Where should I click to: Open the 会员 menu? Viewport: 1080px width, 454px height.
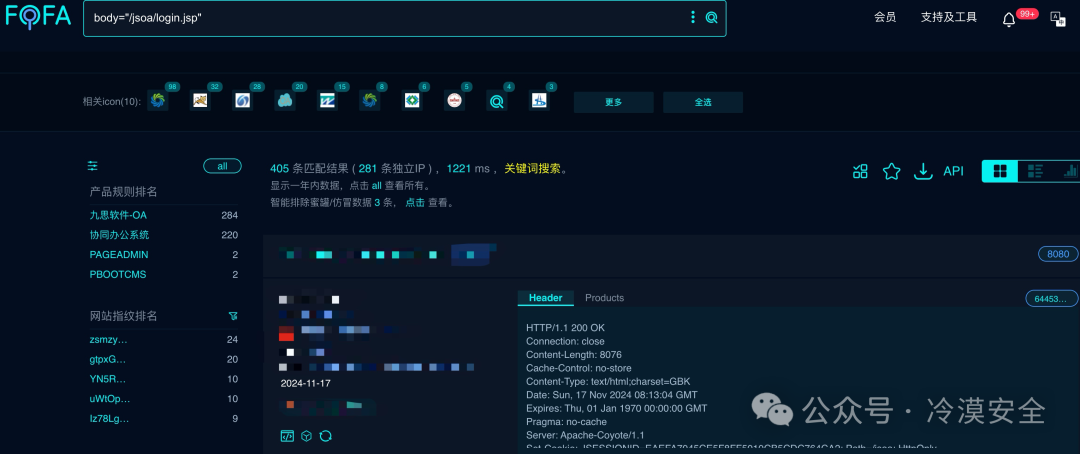pos(885,17)
